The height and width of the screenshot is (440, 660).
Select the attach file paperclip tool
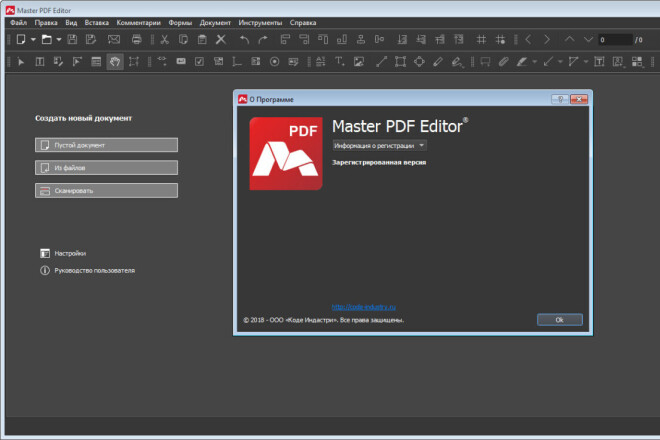click(503, 62)
